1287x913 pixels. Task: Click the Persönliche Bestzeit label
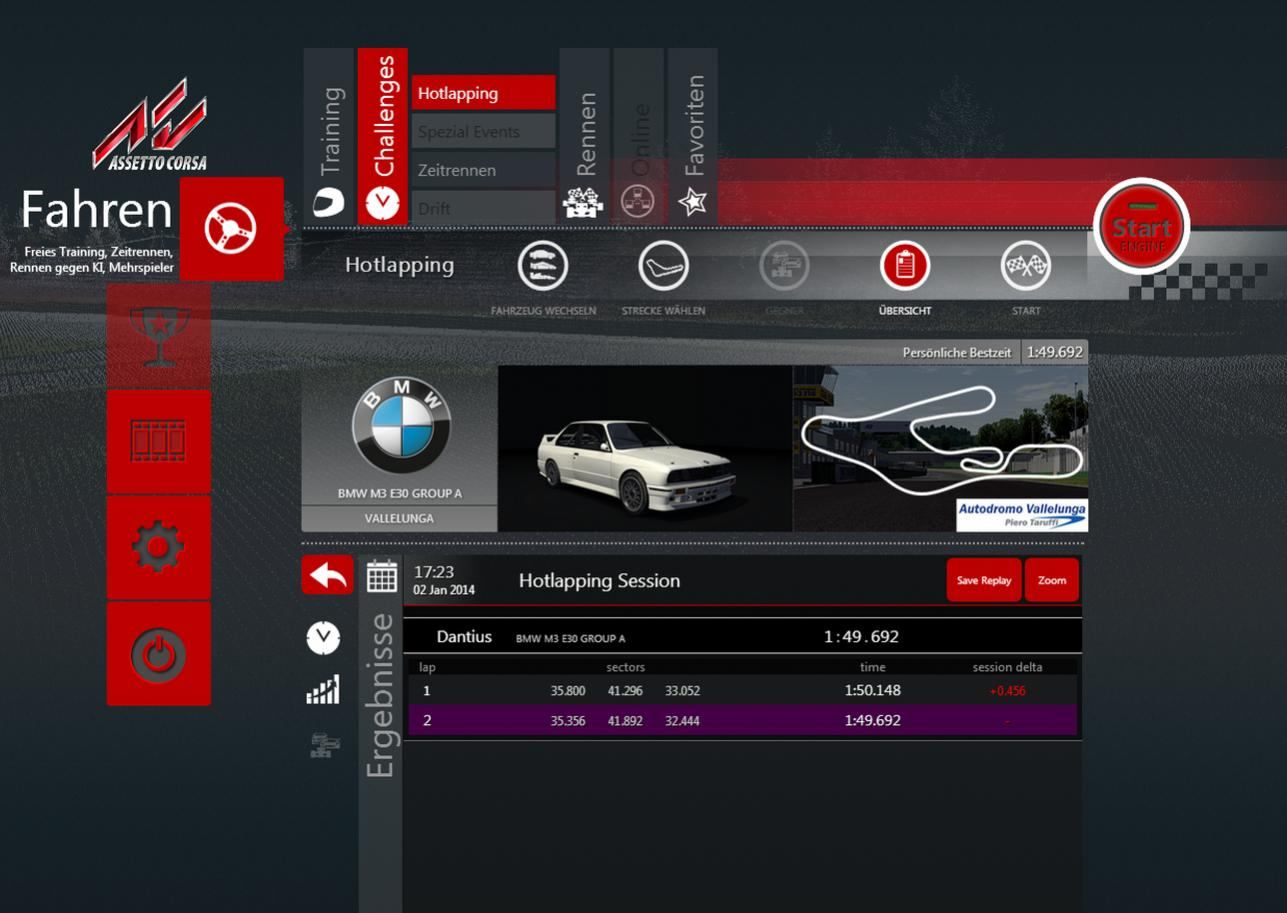[x=957, y=352]
